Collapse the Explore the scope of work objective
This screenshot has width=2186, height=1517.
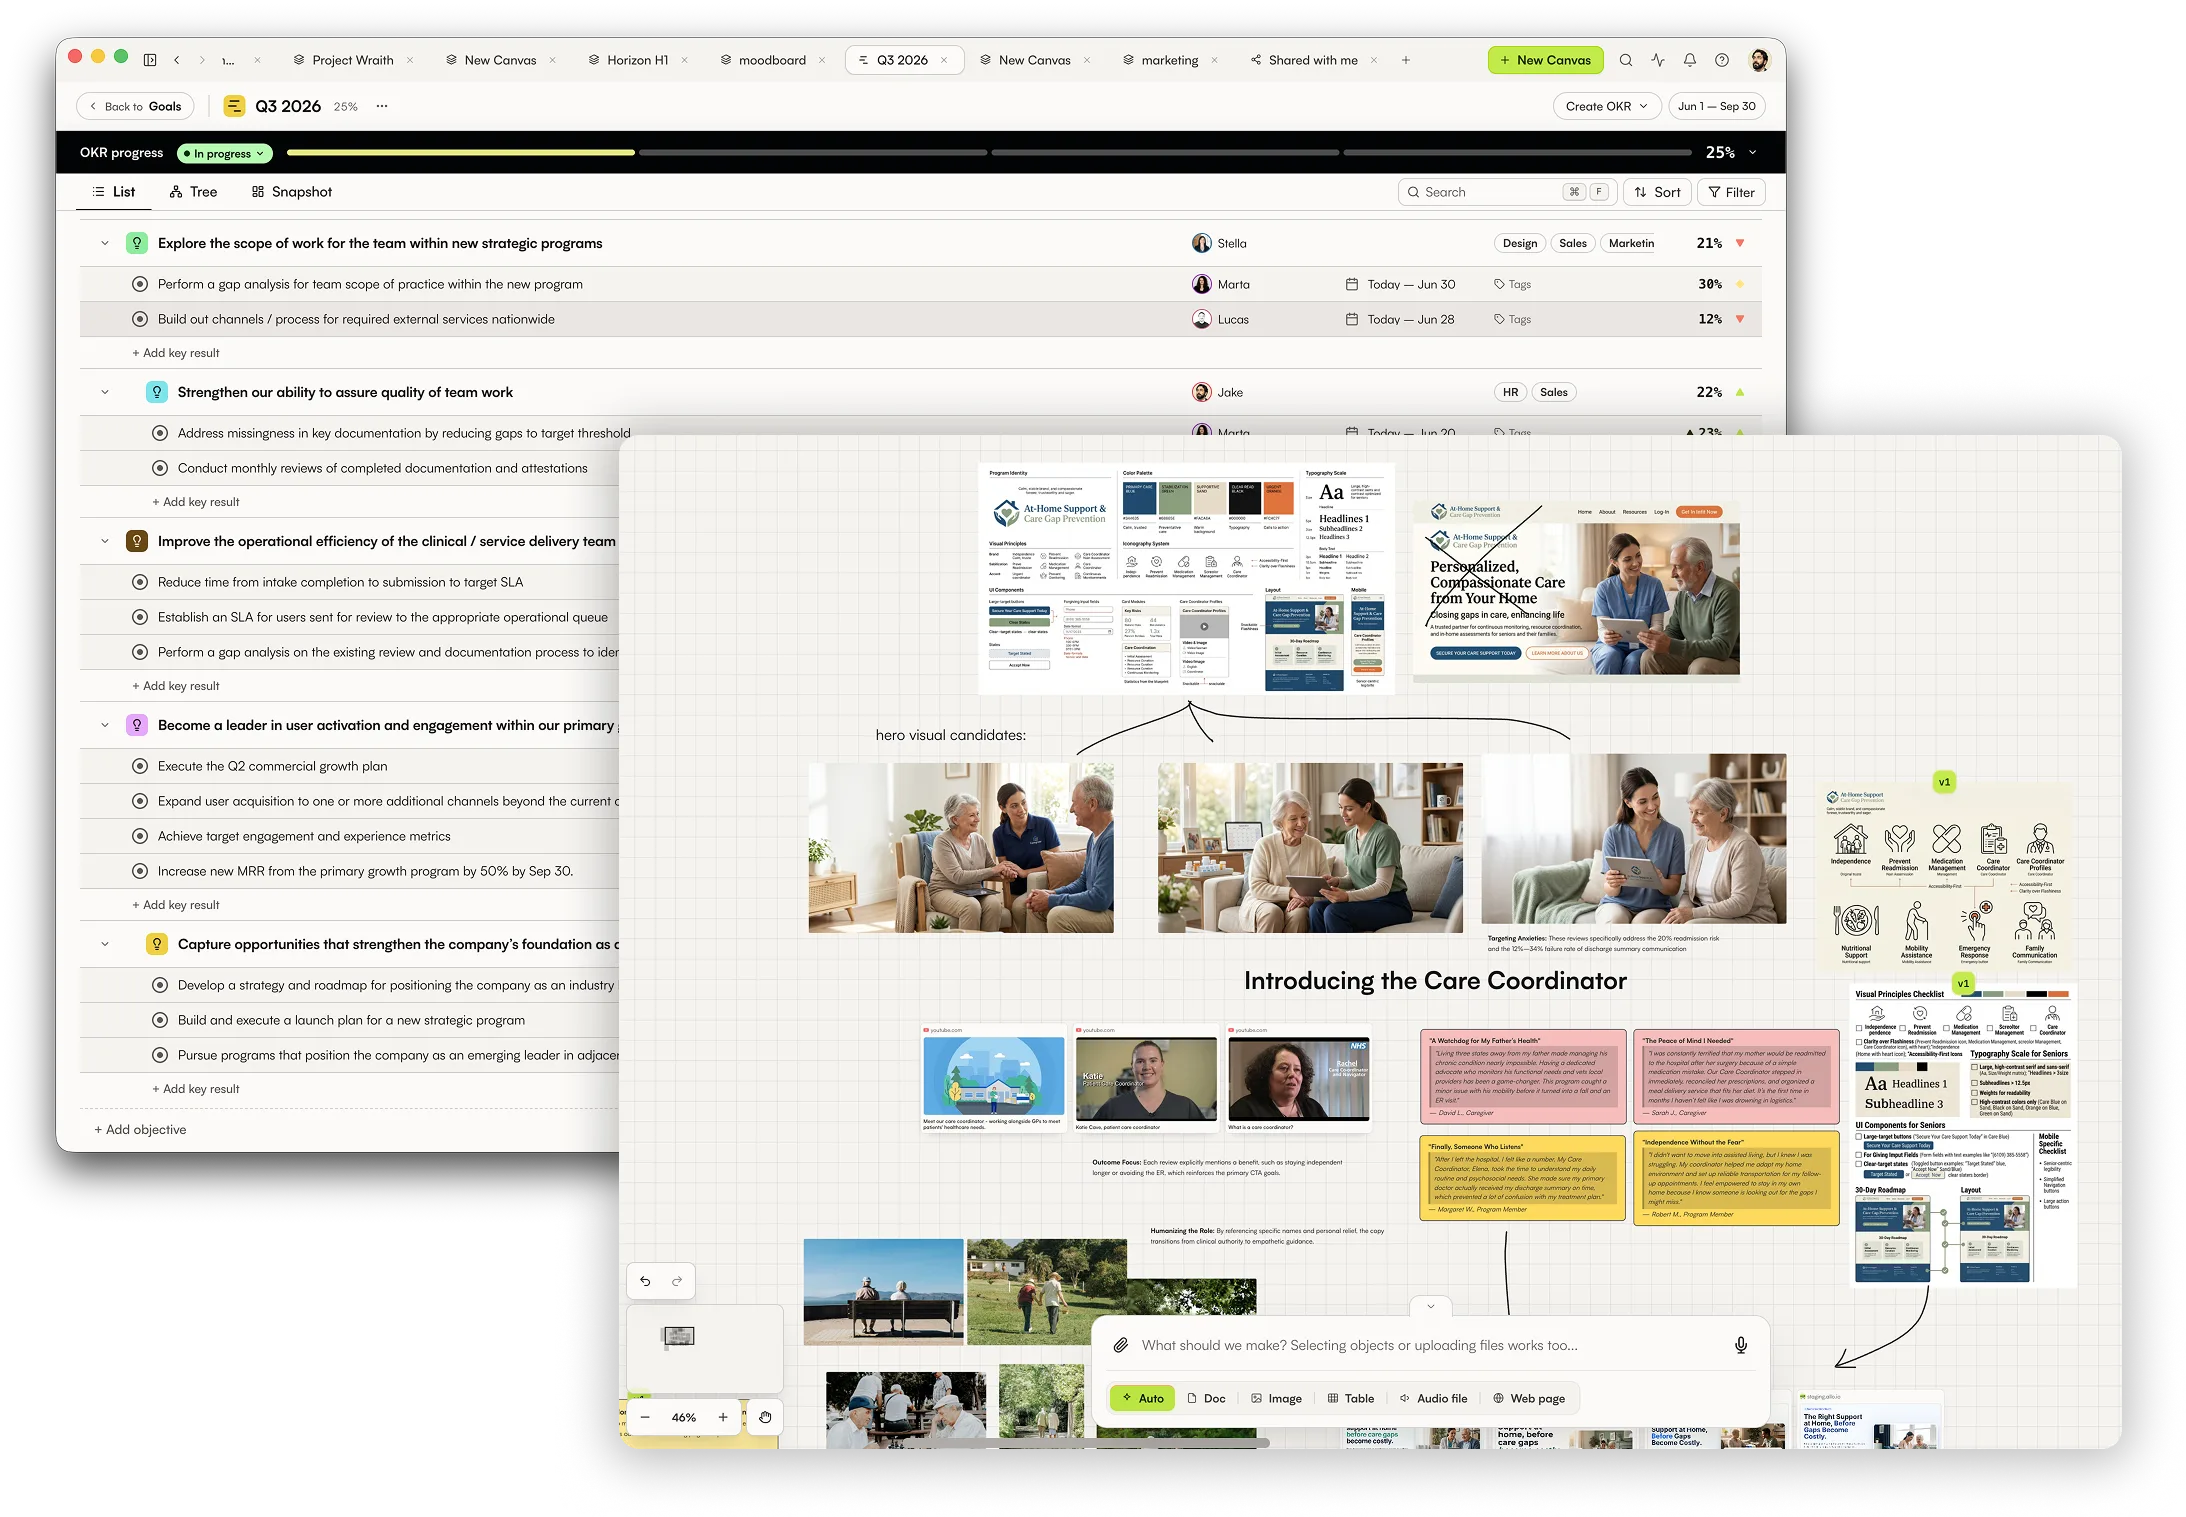(x=105, y=243)
